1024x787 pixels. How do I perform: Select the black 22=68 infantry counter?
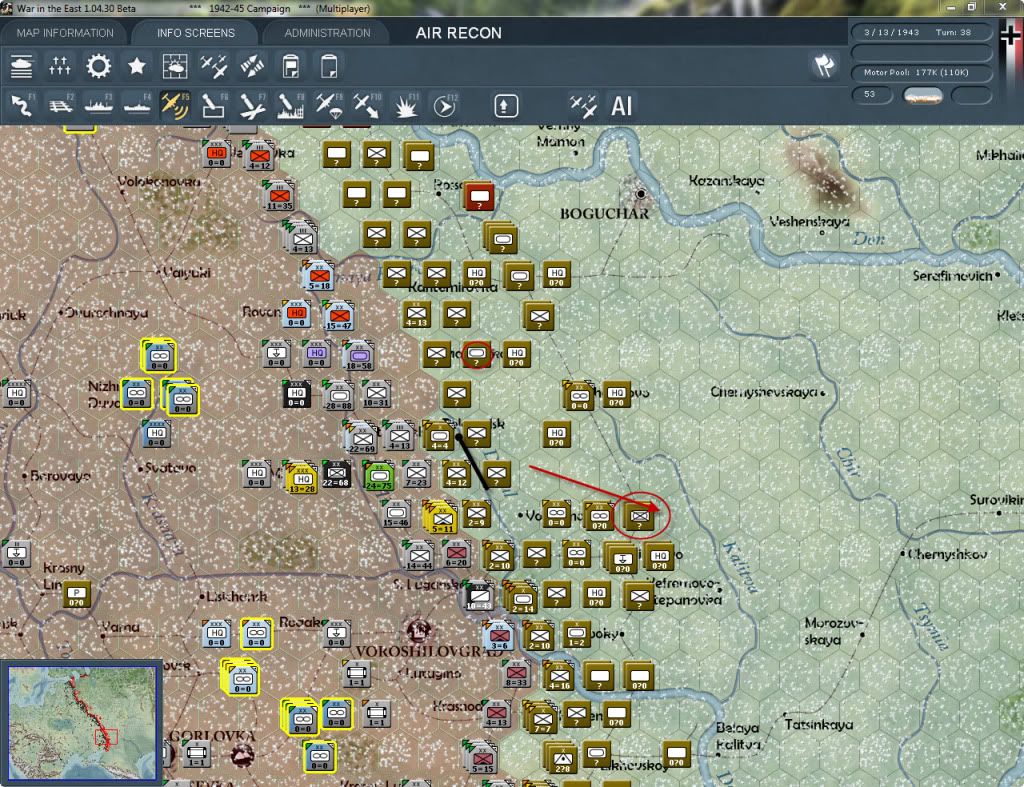tap(336, 474)
